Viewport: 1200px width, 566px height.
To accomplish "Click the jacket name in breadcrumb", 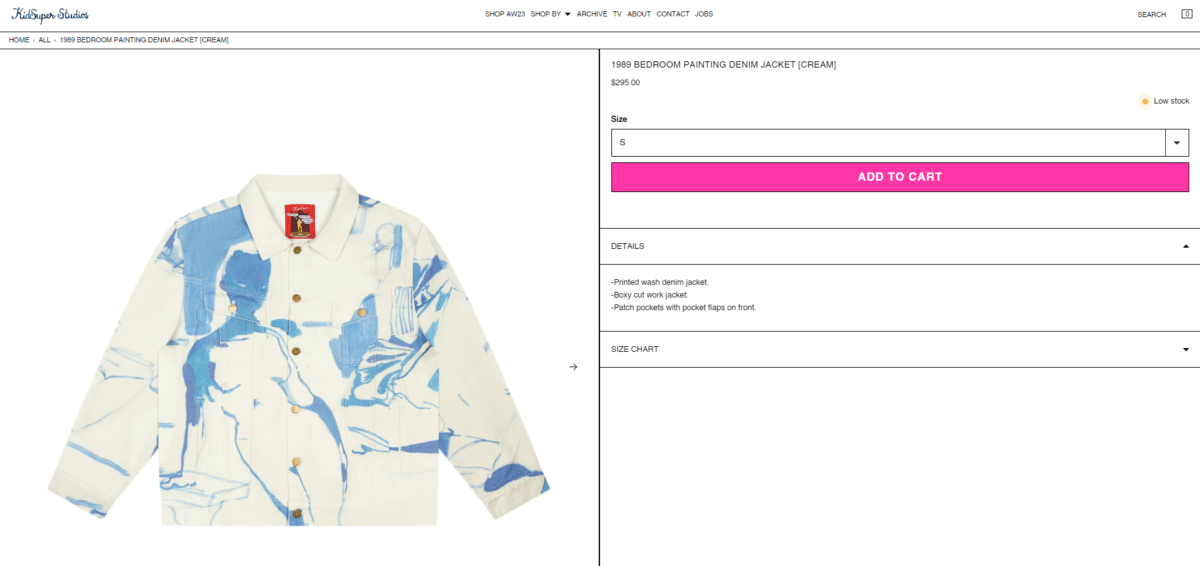I will pos(144,40).
